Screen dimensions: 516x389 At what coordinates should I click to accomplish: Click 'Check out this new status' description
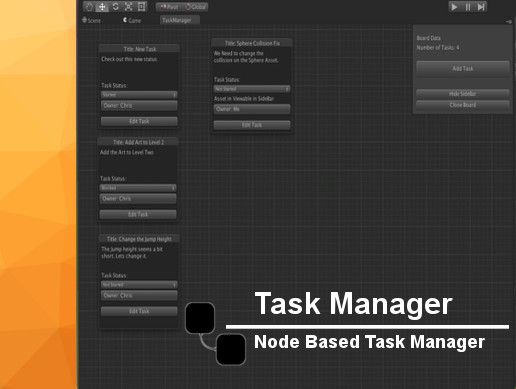click(x=129, y=59)
